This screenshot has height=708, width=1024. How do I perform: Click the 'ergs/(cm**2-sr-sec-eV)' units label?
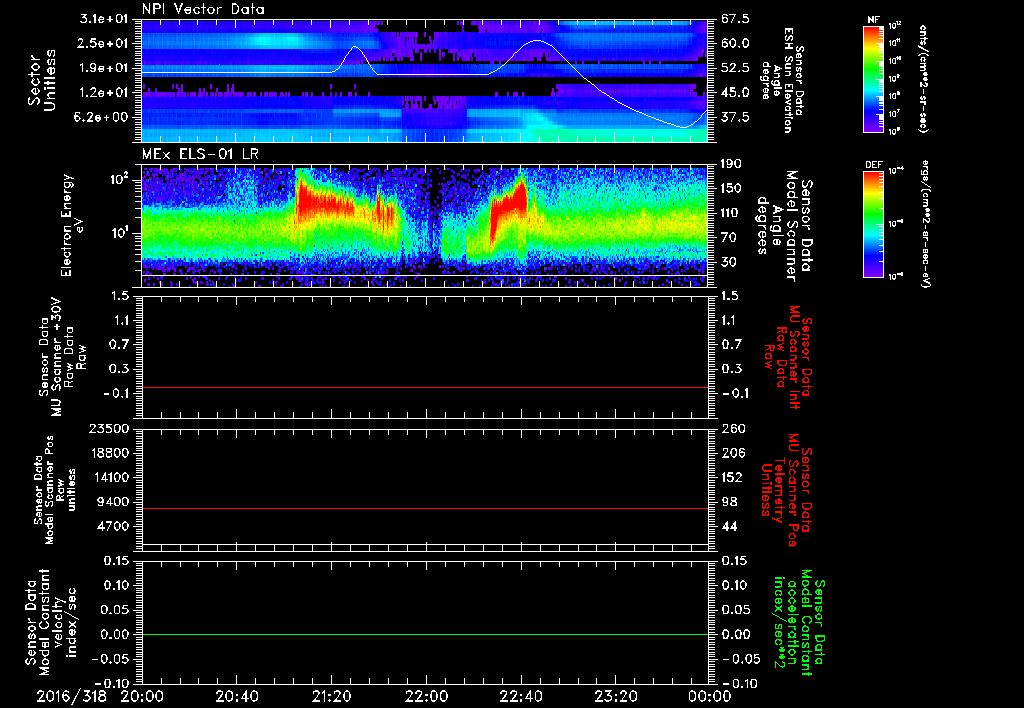click(x=925, y=224)
